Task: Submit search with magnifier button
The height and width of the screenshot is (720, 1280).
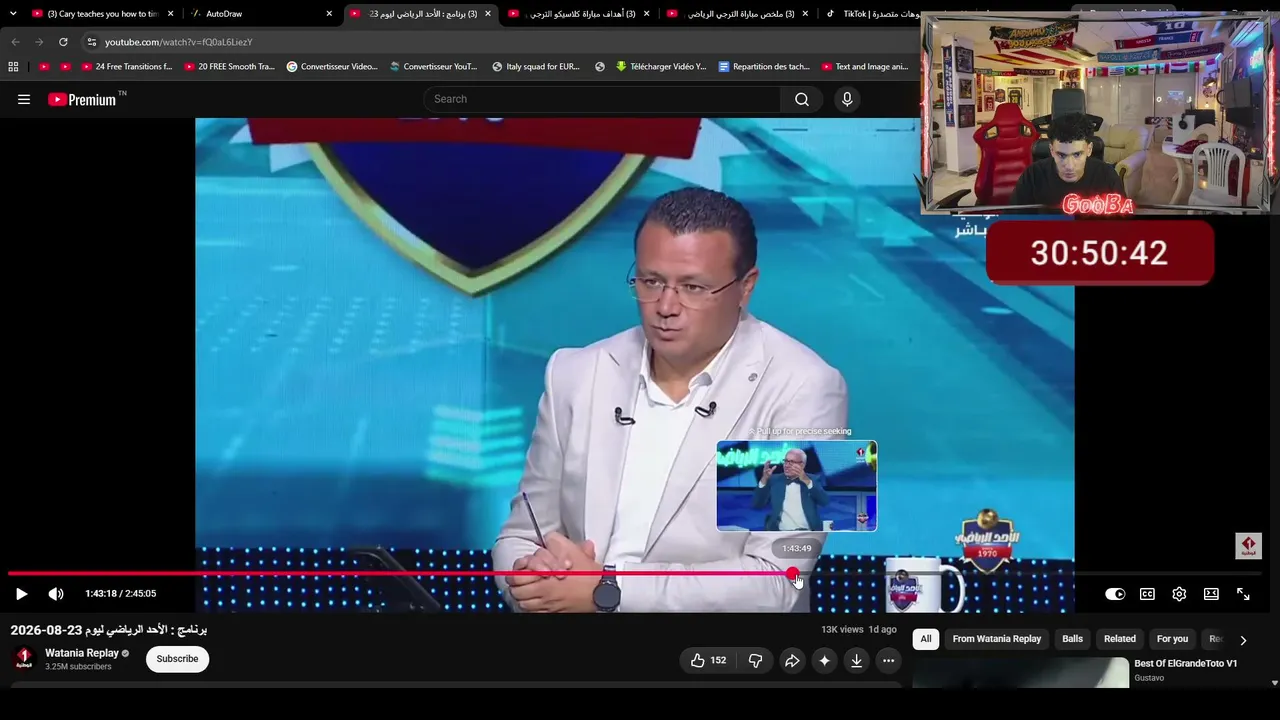Action: point(802,99)
